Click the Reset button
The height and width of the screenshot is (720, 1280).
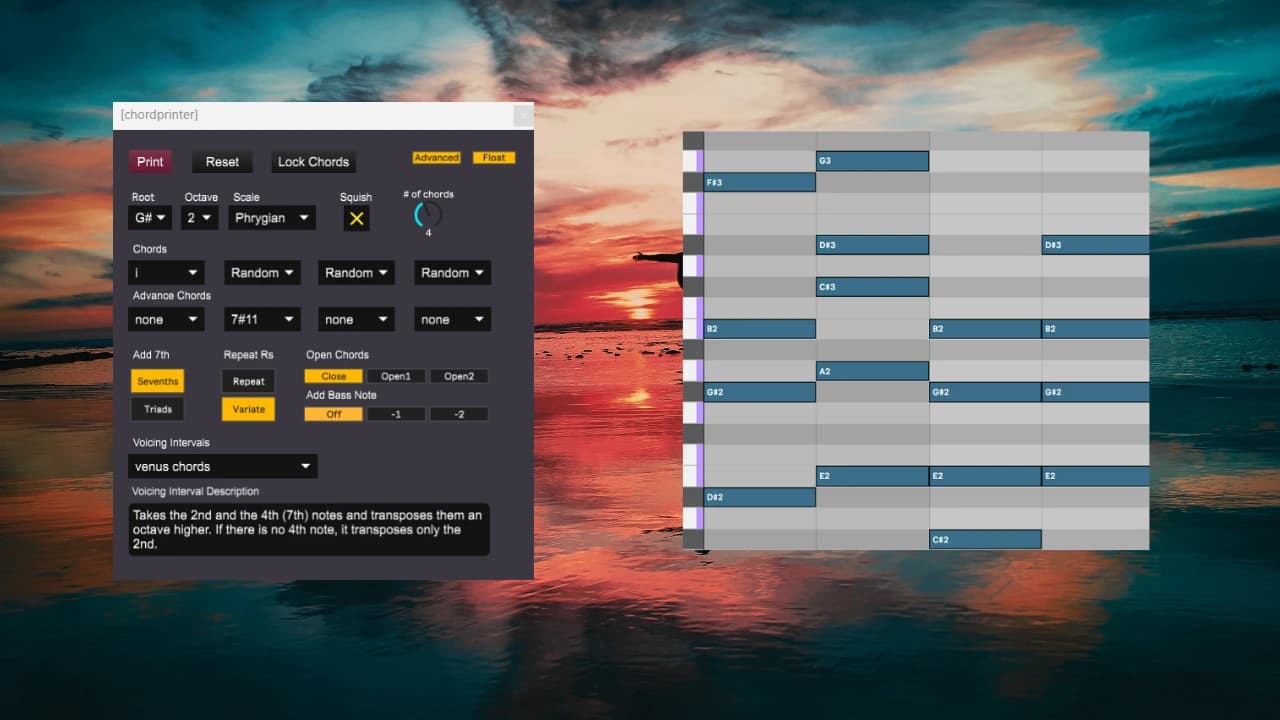[x=222, y=162]
